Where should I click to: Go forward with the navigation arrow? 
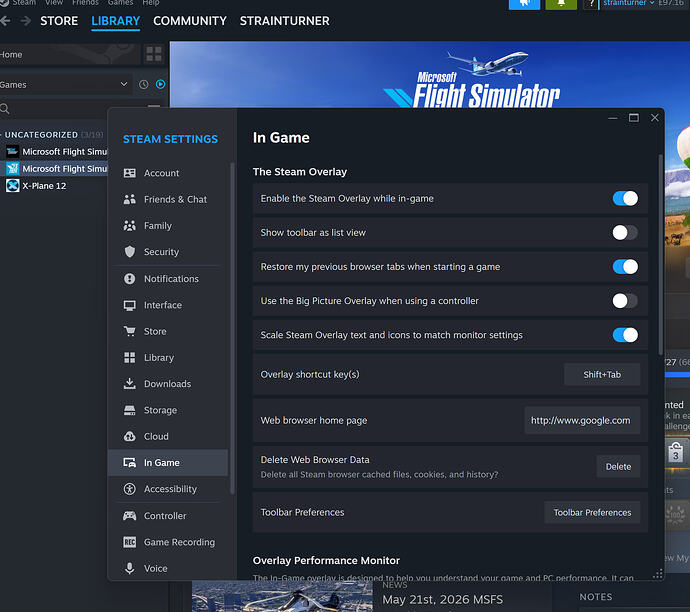point(26,21)
